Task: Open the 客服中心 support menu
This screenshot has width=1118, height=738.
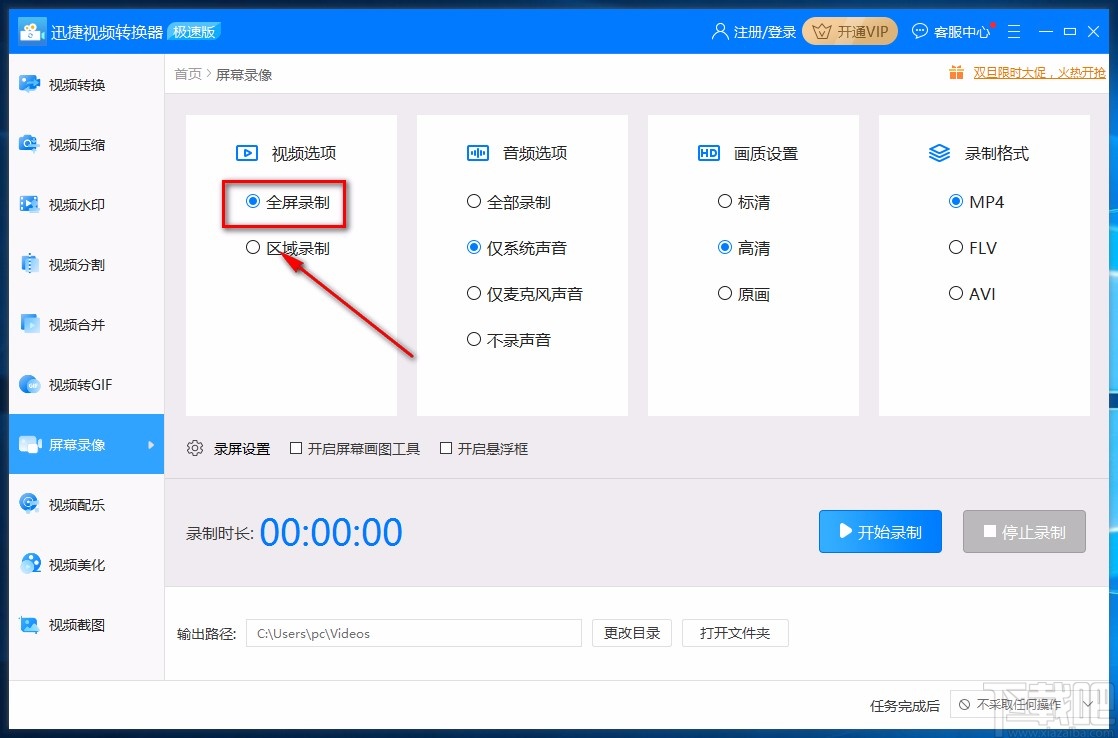Action: [x=950, y=31]
